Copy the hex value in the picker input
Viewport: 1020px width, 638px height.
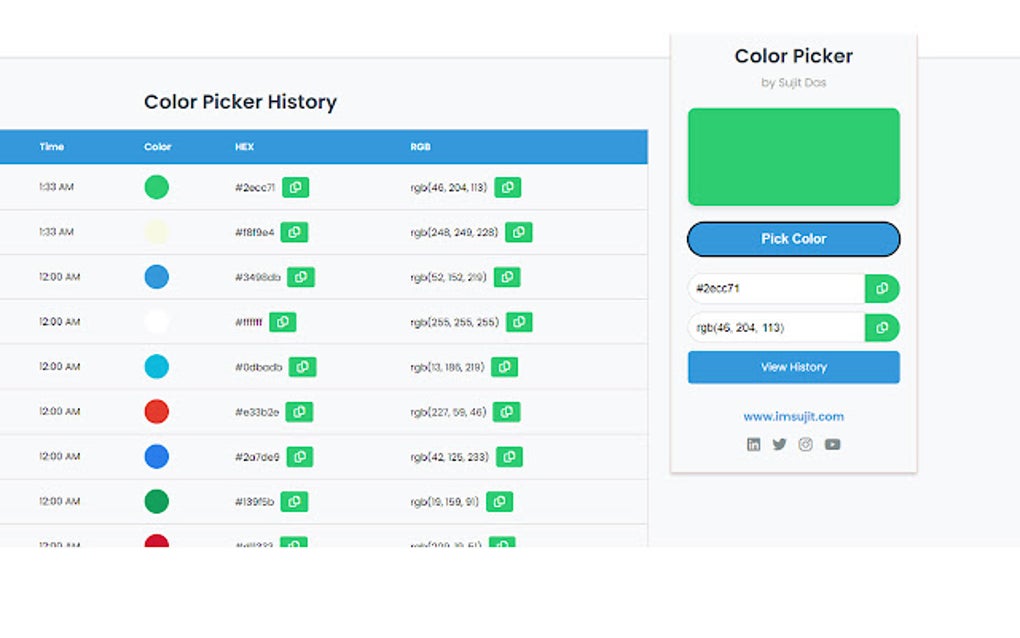(882, 288)
